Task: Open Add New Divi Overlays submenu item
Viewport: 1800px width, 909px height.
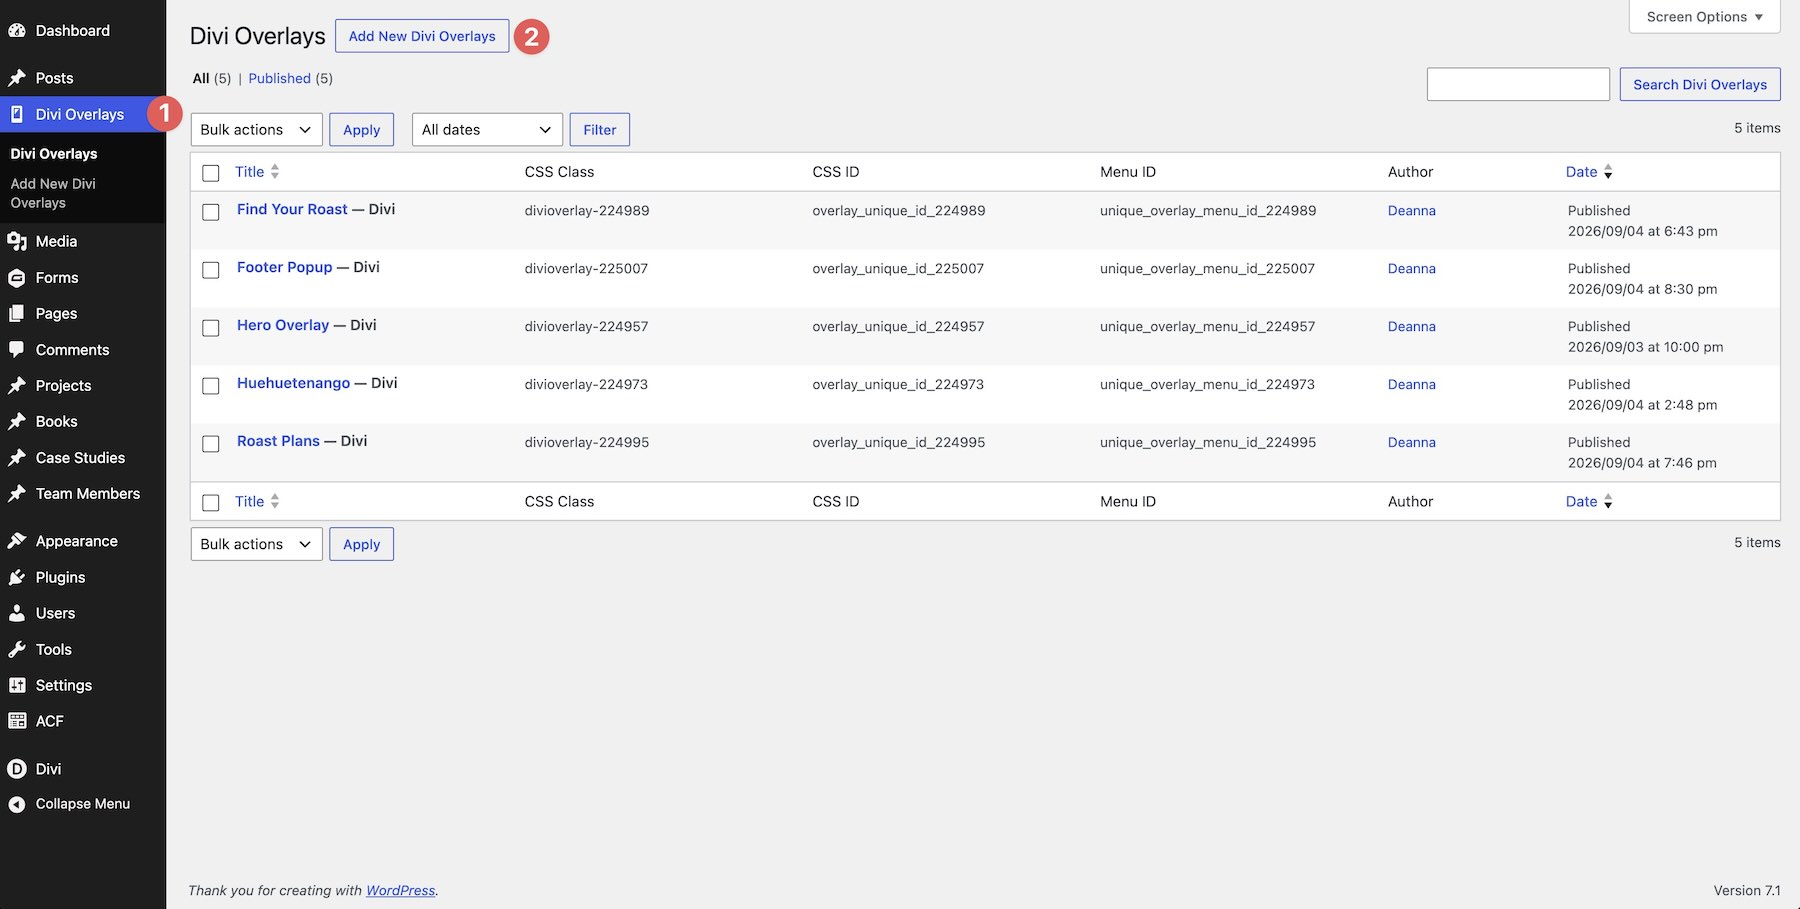Action: coord(53,193)
